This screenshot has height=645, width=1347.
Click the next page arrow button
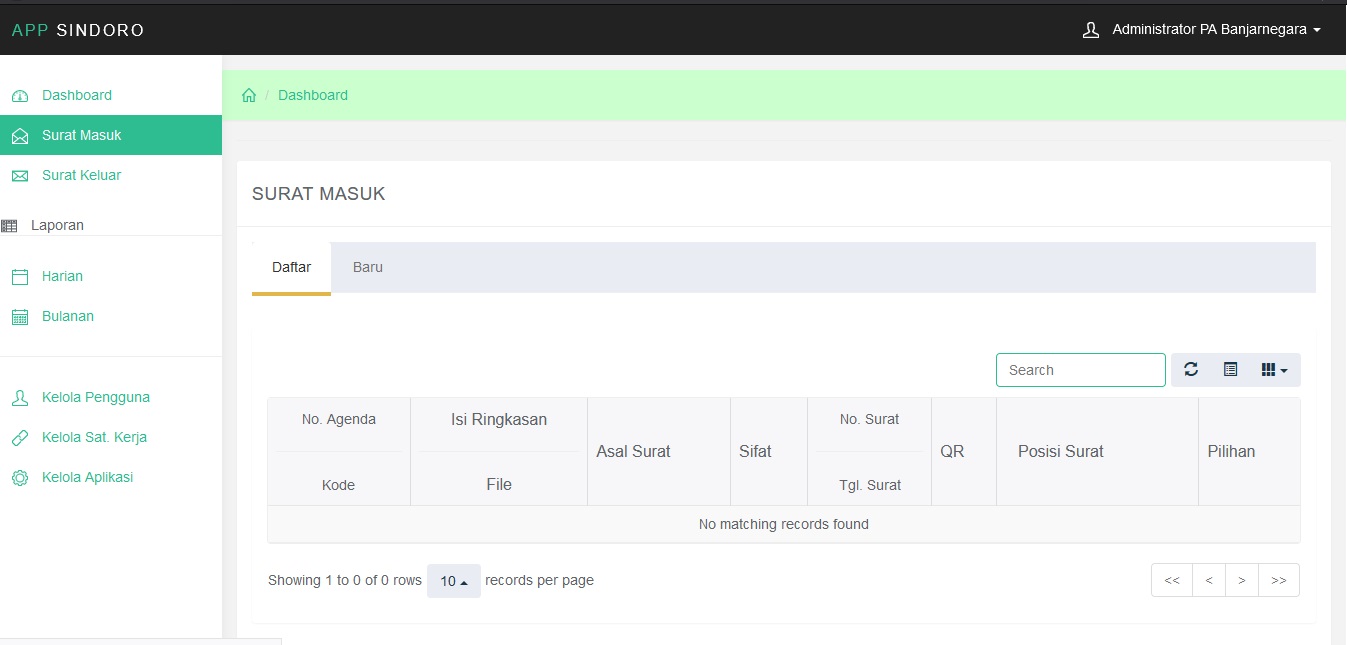coord(1241,580)
